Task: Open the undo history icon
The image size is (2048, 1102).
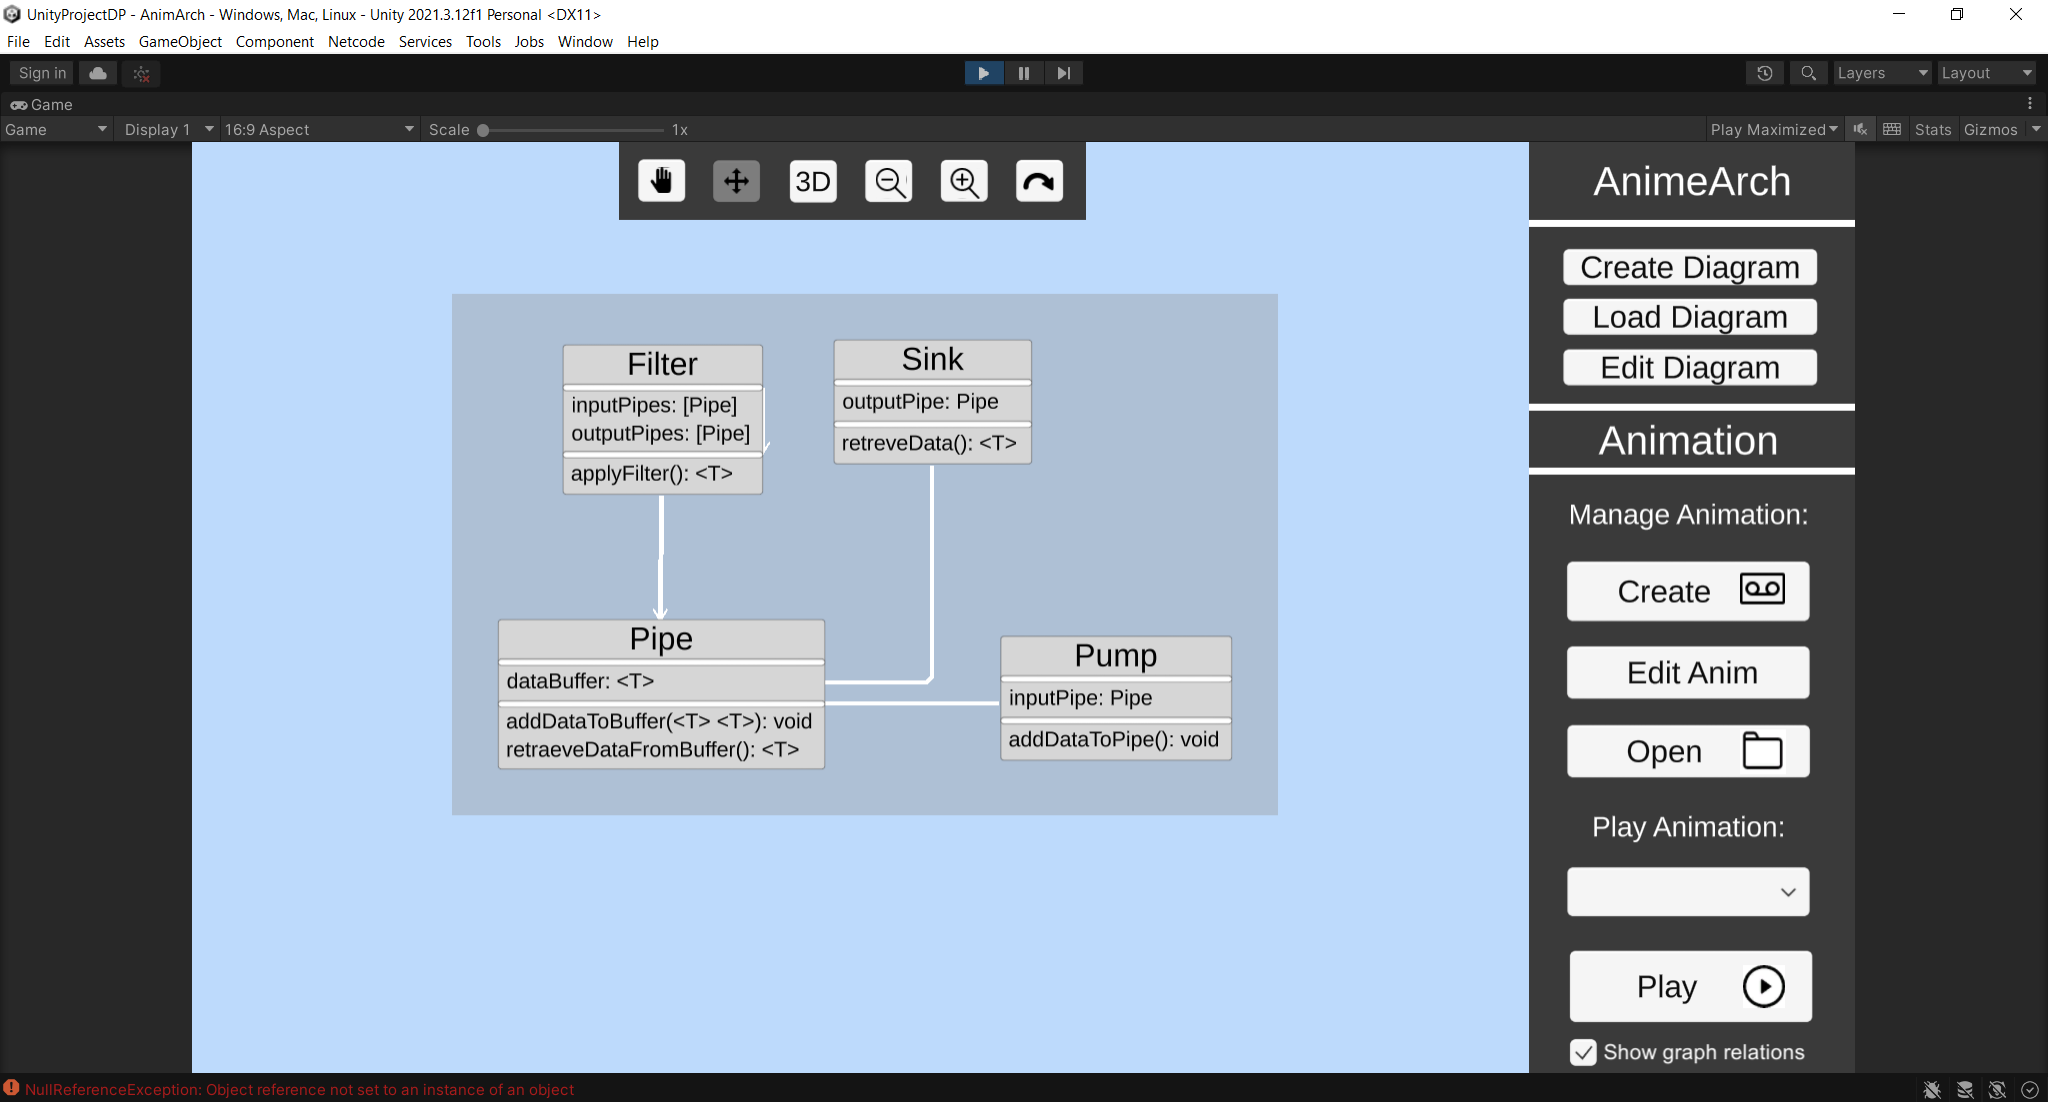Action: click(x=1764, y=73)
